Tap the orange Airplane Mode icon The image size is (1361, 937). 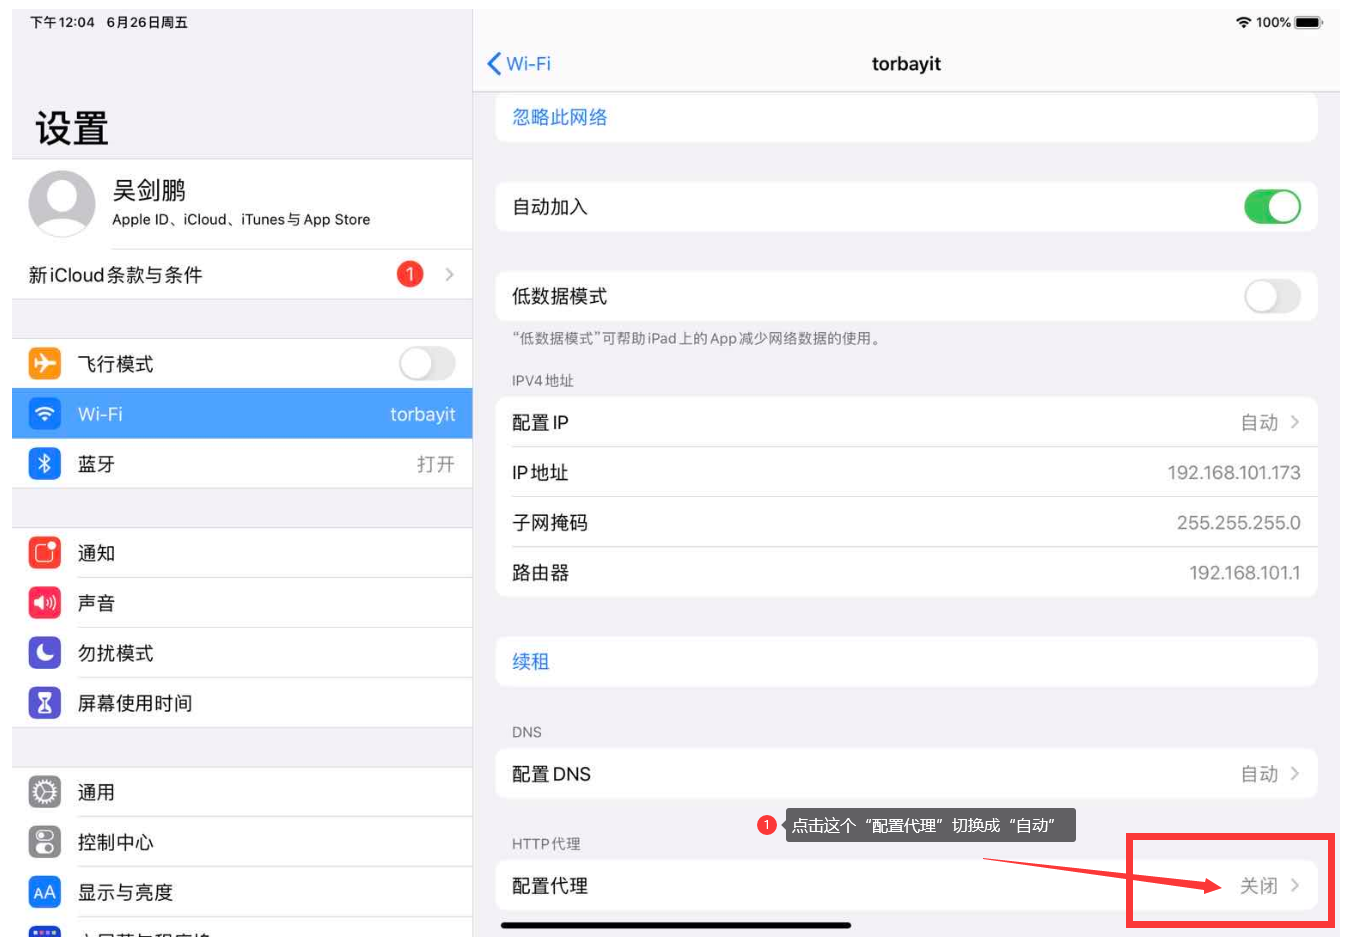coord(45,363)
